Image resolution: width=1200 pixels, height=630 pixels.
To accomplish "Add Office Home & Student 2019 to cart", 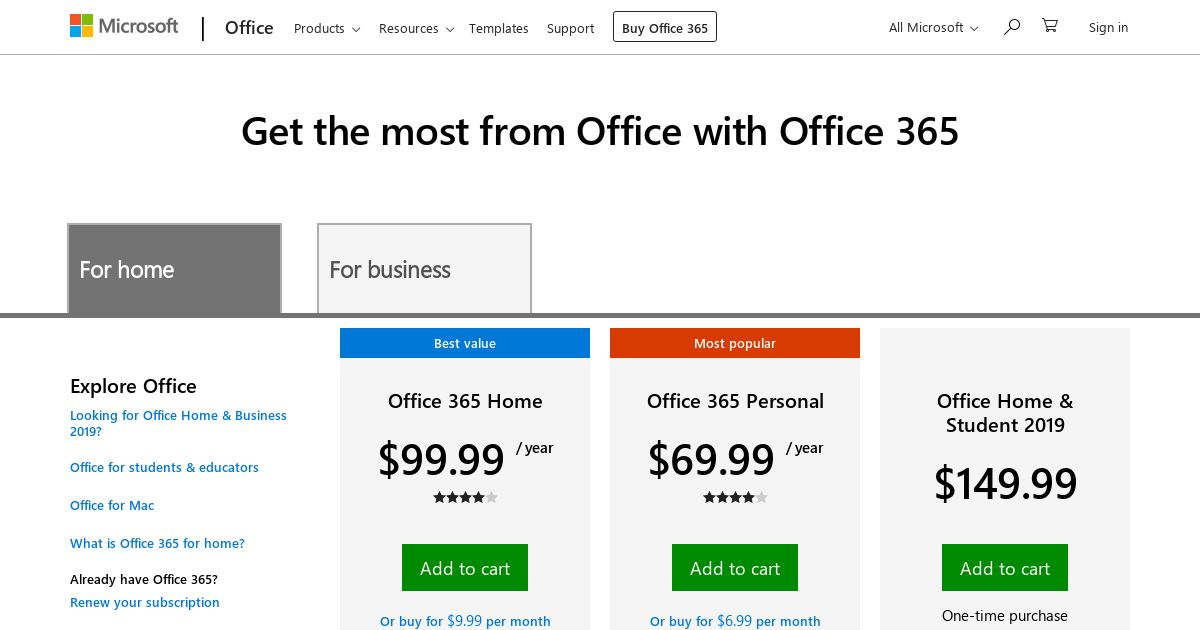I will coord(1005,568).
